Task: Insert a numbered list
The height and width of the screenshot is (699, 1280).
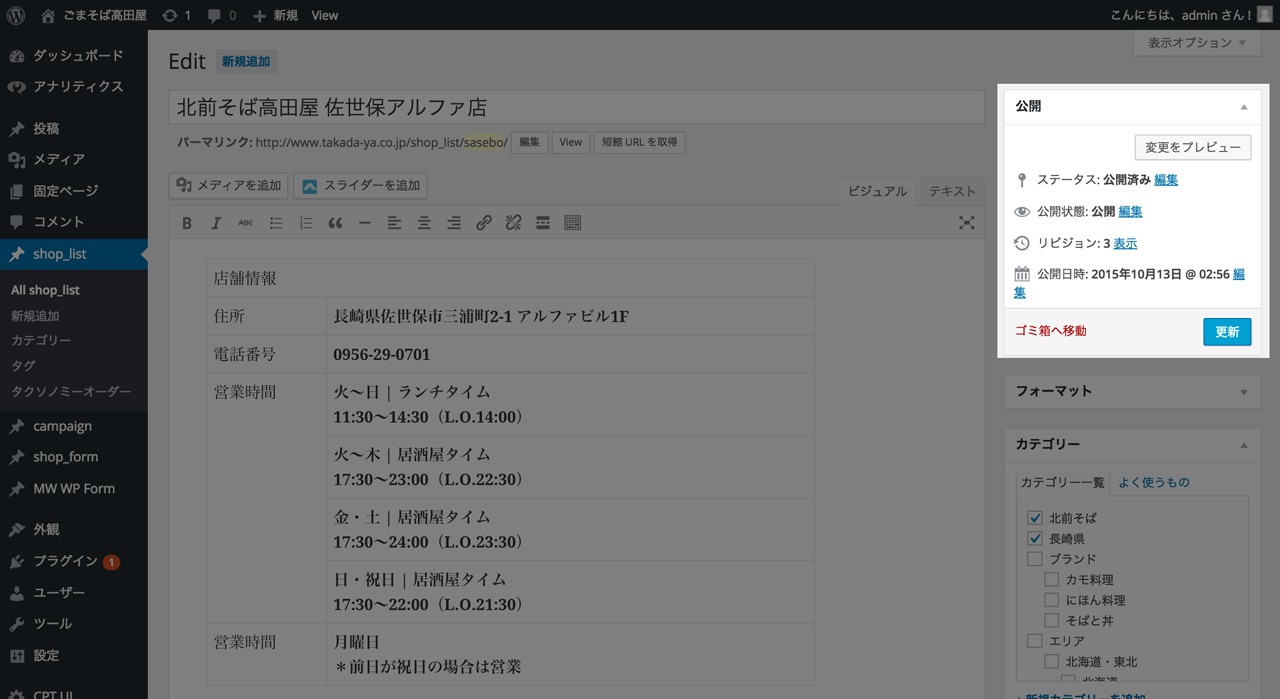Action: coord(306,223)
